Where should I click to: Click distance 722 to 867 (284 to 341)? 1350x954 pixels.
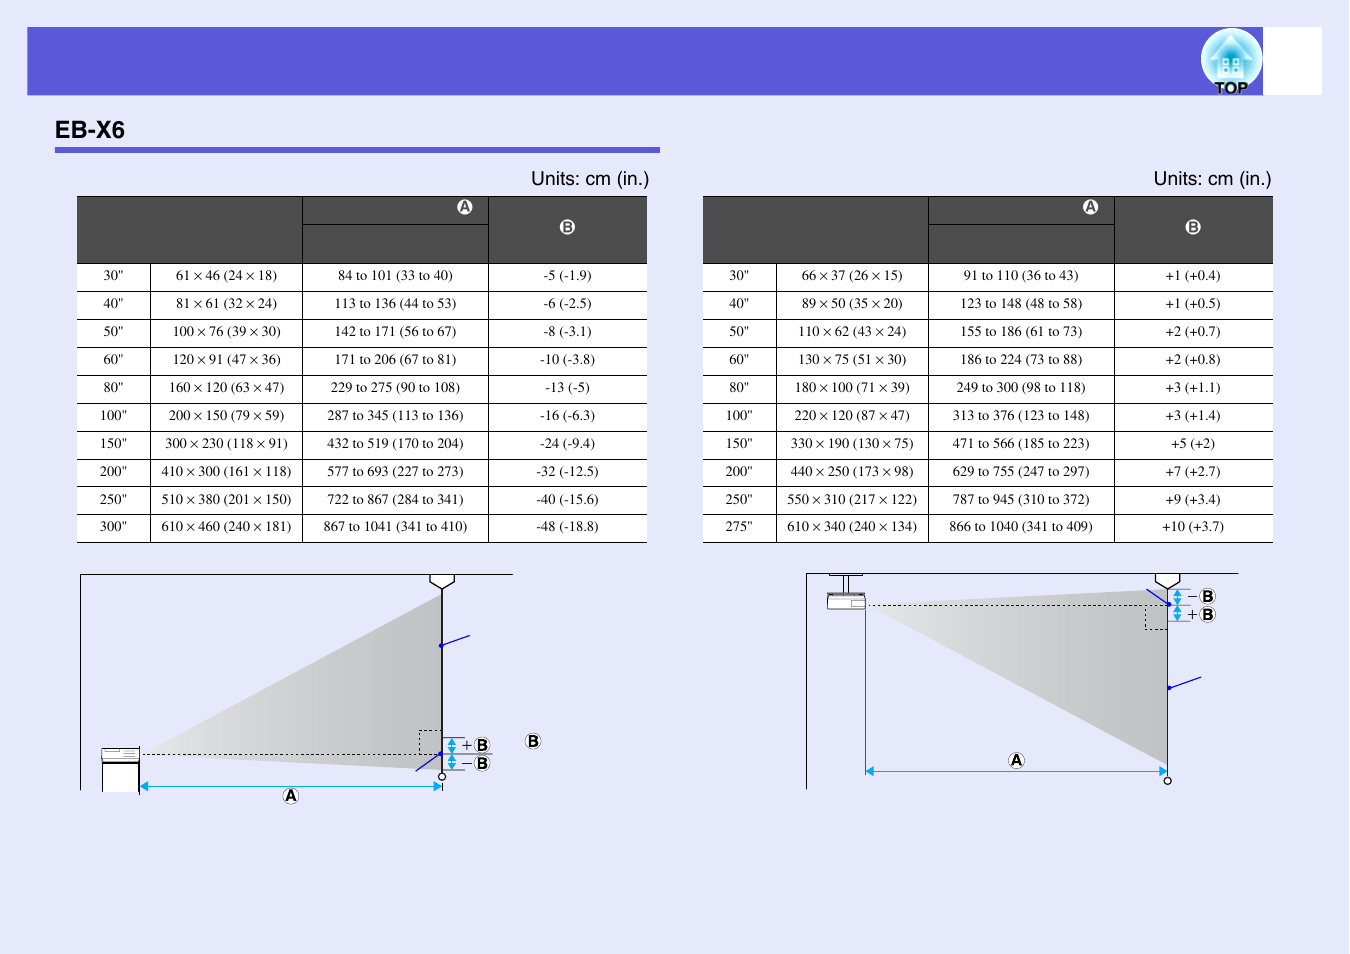tap(395, 500)
